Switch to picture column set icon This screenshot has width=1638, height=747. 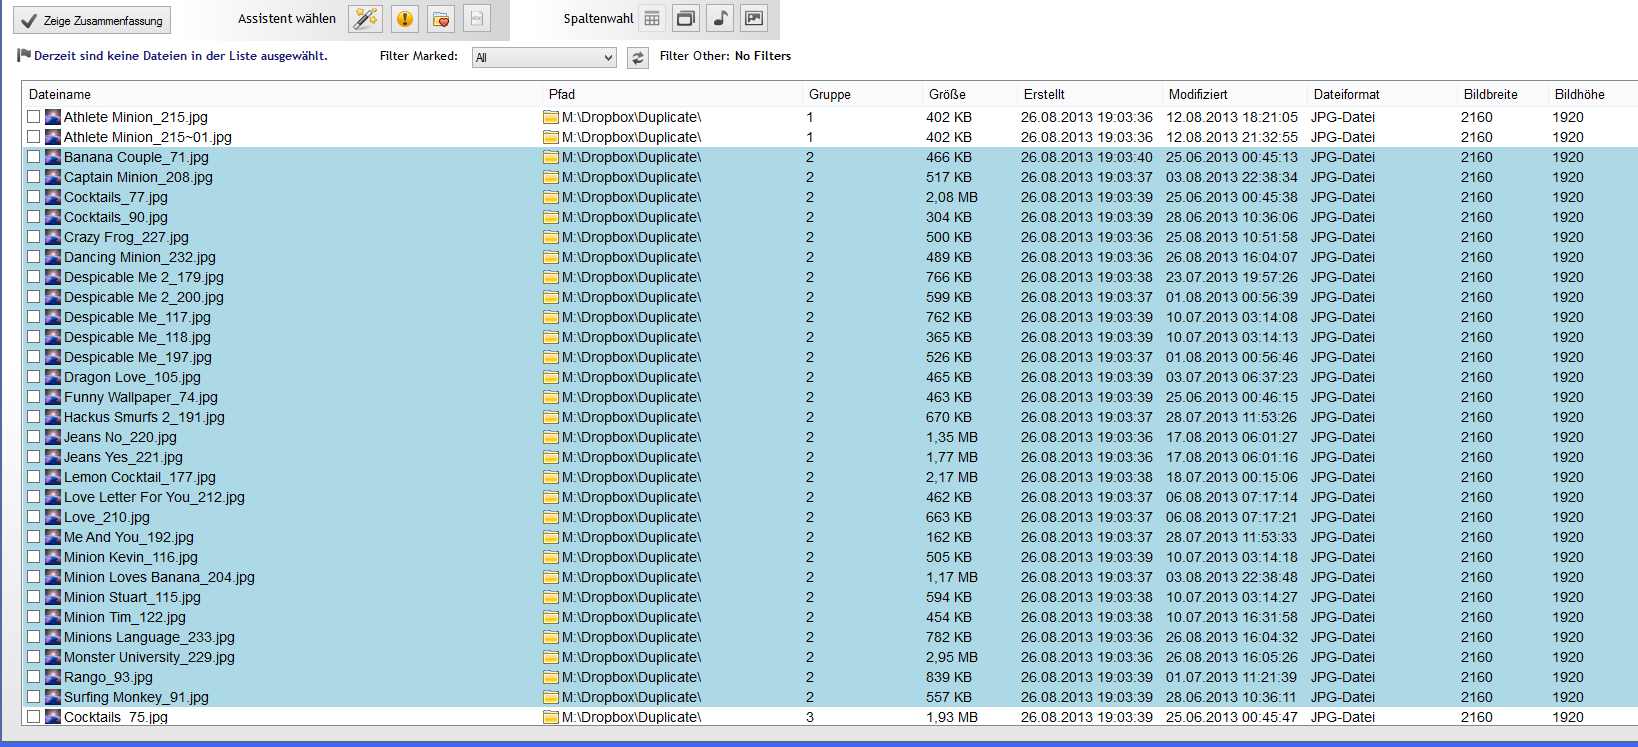tap(754, 19)
